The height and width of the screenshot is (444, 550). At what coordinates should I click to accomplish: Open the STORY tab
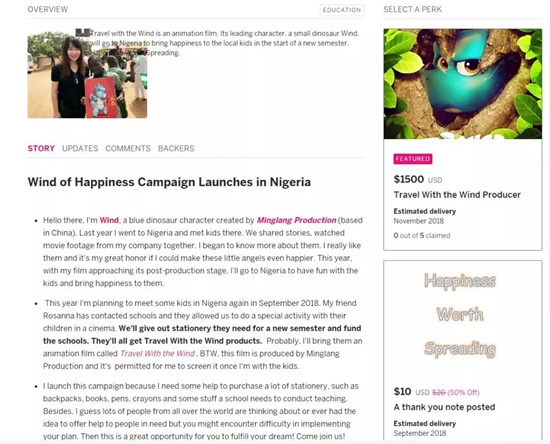(41, 148)
